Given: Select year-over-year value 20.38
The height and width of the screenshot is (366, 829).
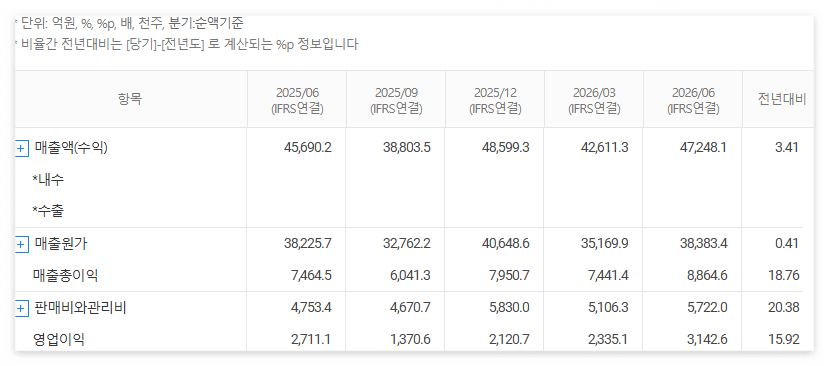Looking at the screenshot, I should tap(784, 307).
